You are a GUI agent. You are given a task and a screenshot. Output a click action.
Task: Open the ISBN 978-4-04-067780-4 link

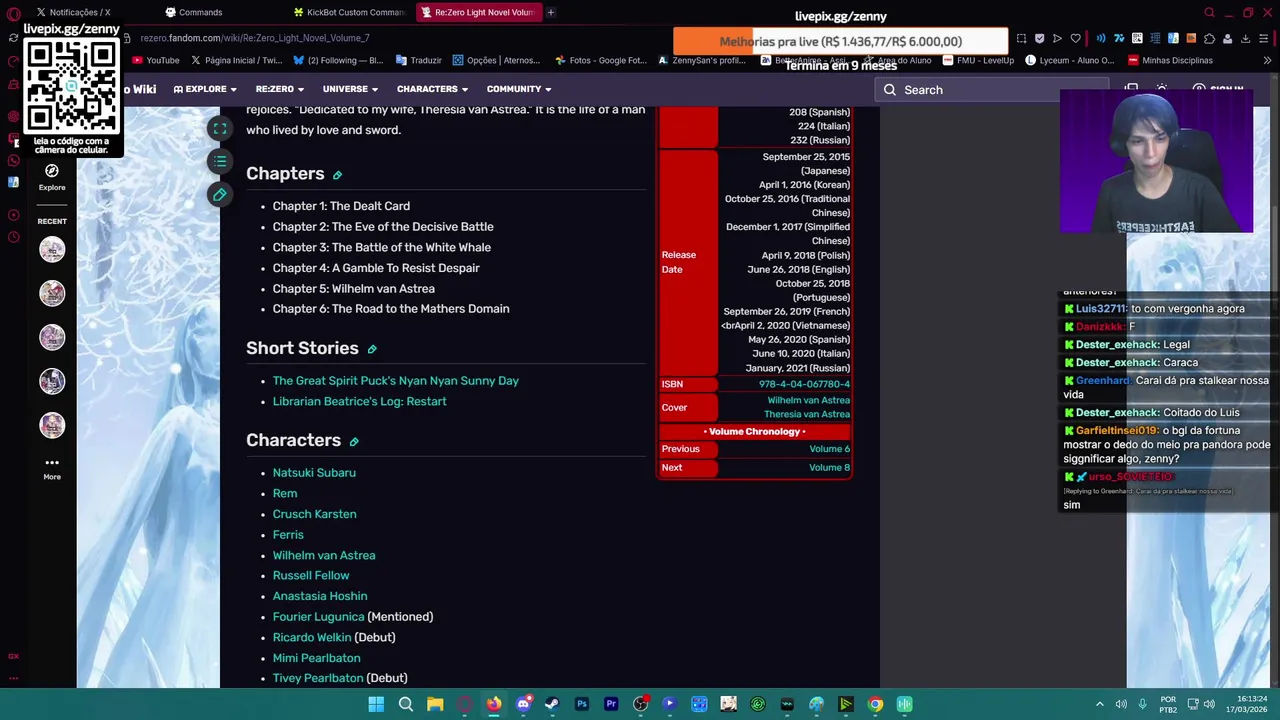(x=804, y=384)
